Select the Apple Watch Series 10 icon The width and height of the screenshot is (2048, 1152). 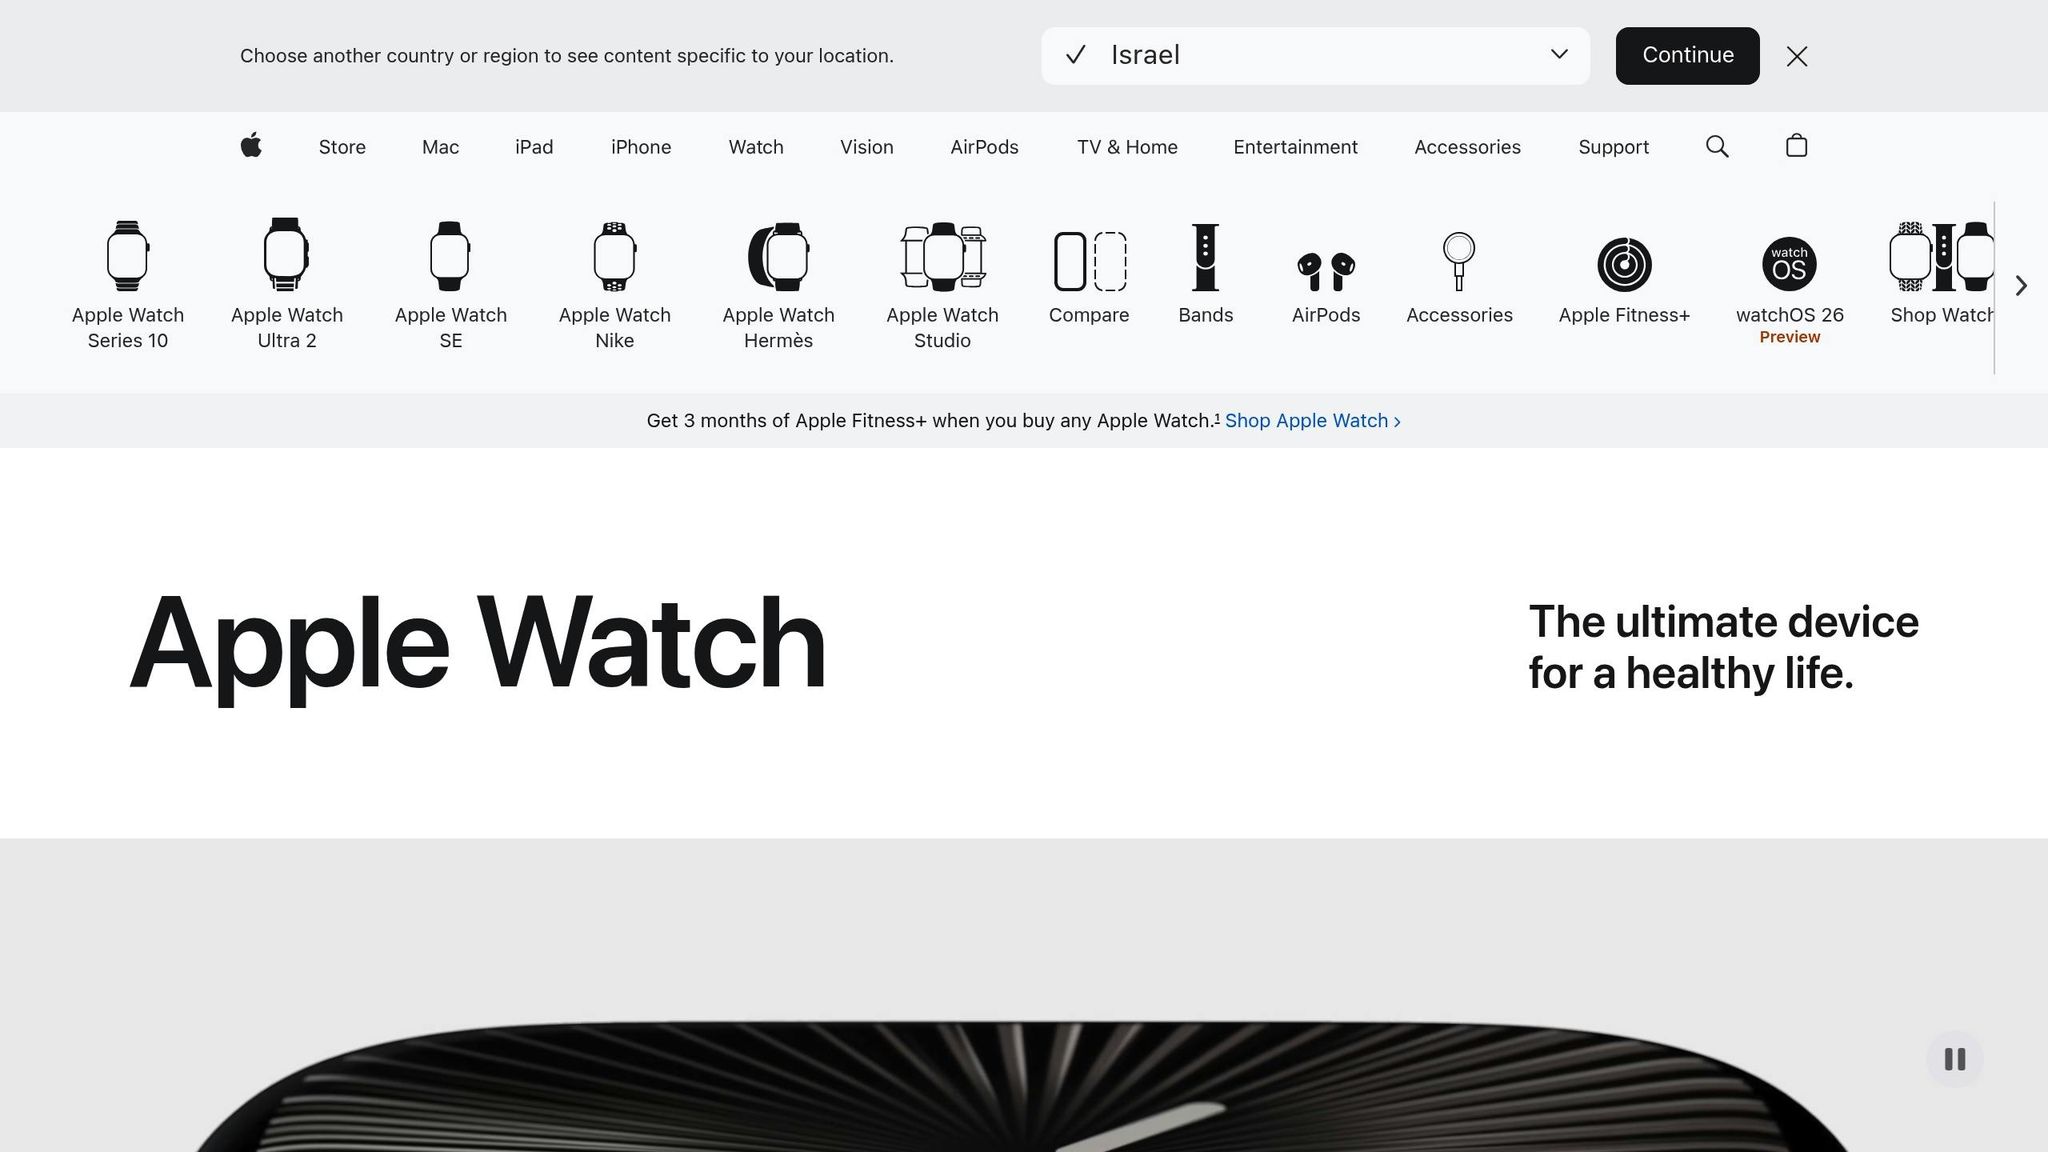click(128, 256)
